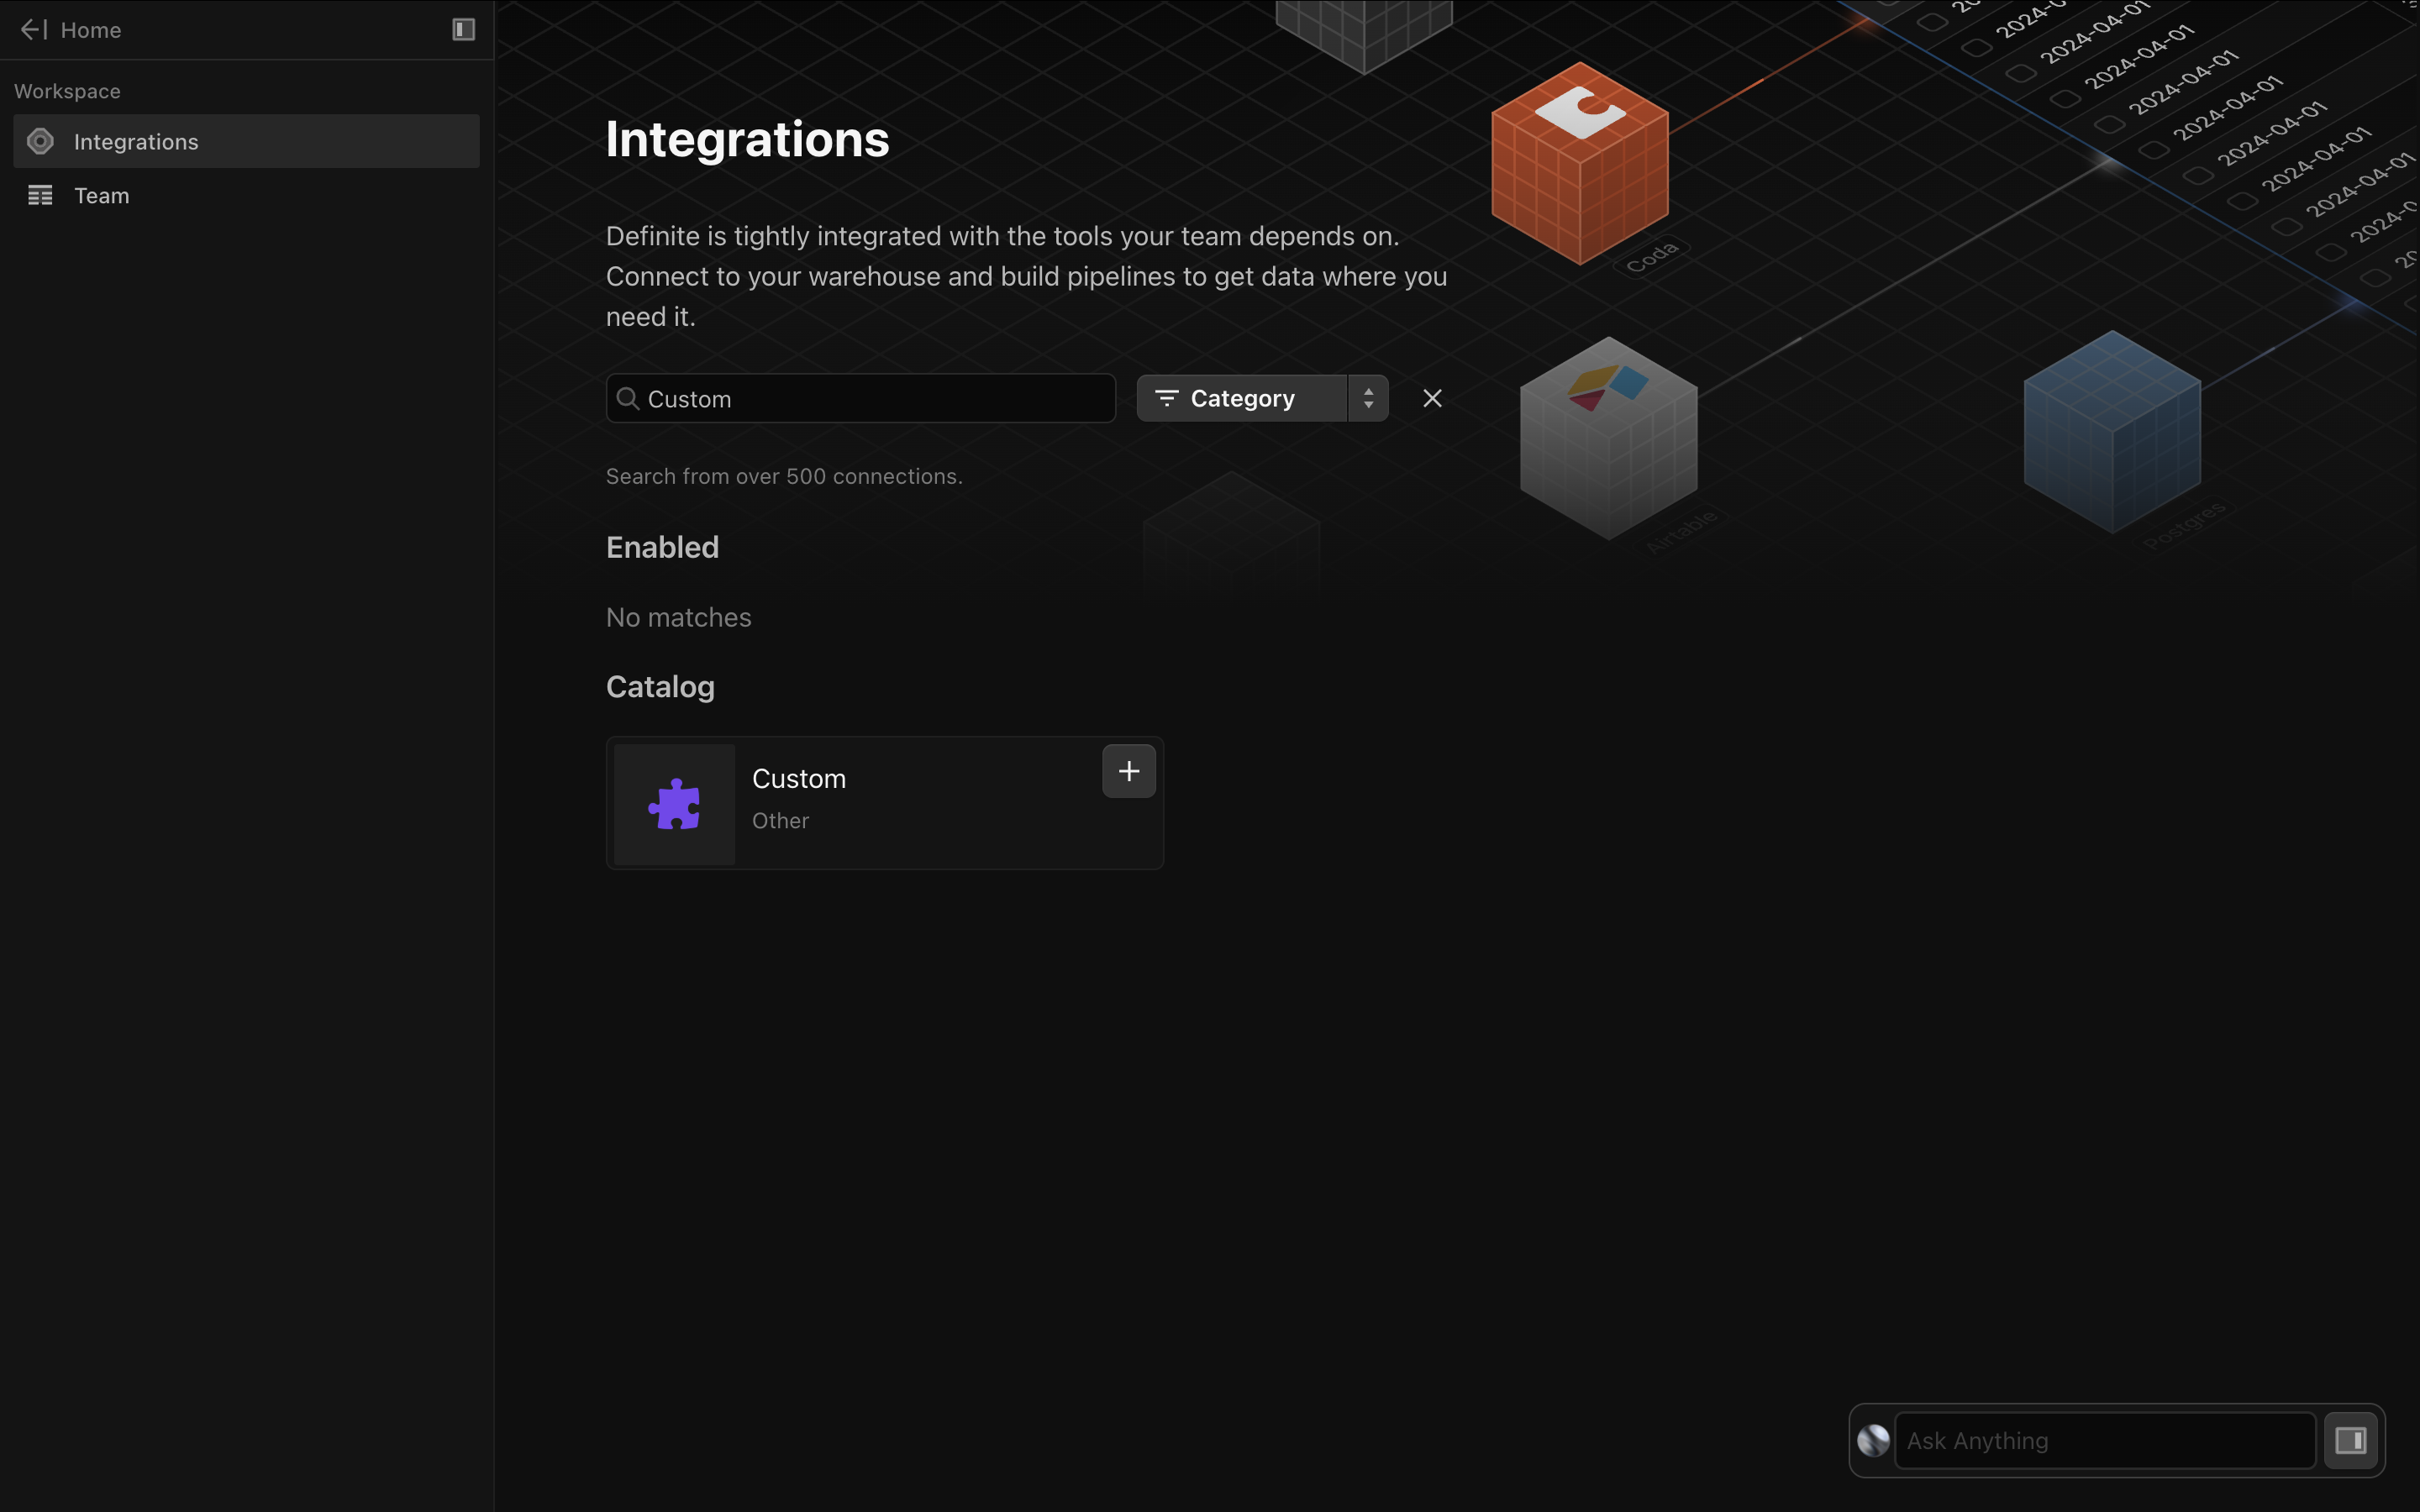The image size is (2420, 1512).
Task: Open the Category filter dropdown
Action: (x=1243, y=398)
